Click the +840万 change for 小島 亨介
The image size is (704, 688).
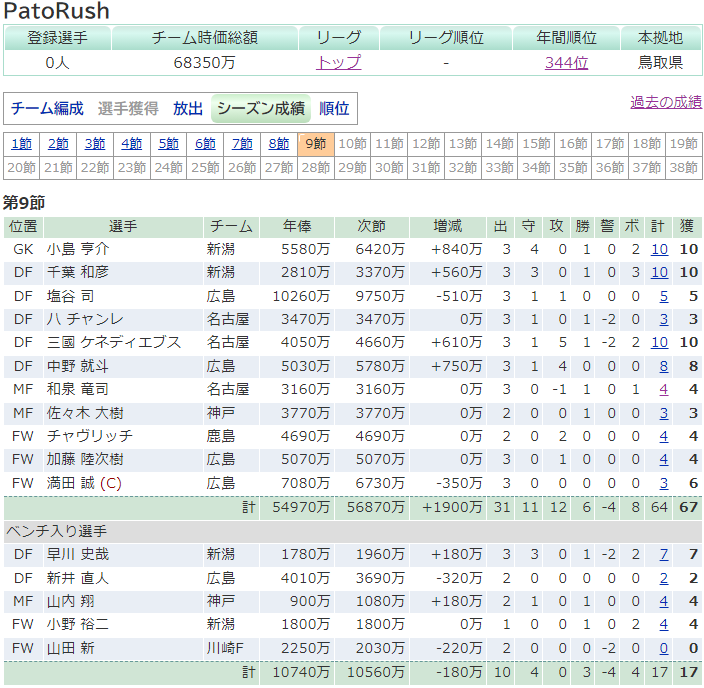pos(456,249)
